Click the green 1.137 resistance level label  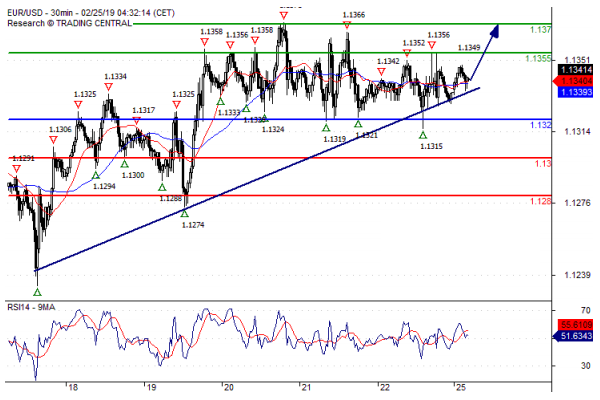coord(541,30)
